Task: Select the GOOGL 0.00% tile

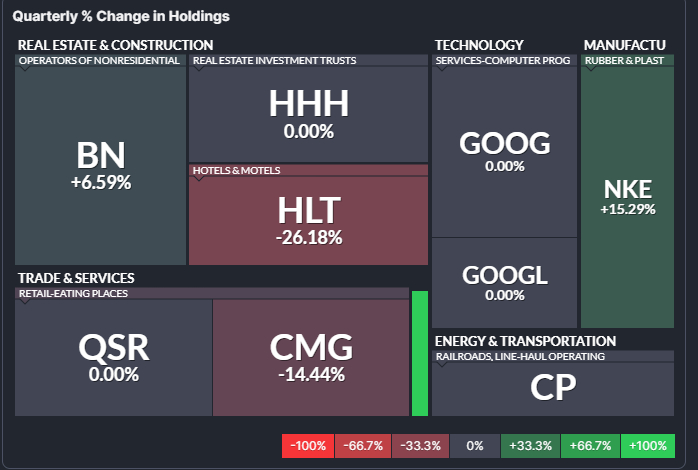Action: (x=504, y=282)
